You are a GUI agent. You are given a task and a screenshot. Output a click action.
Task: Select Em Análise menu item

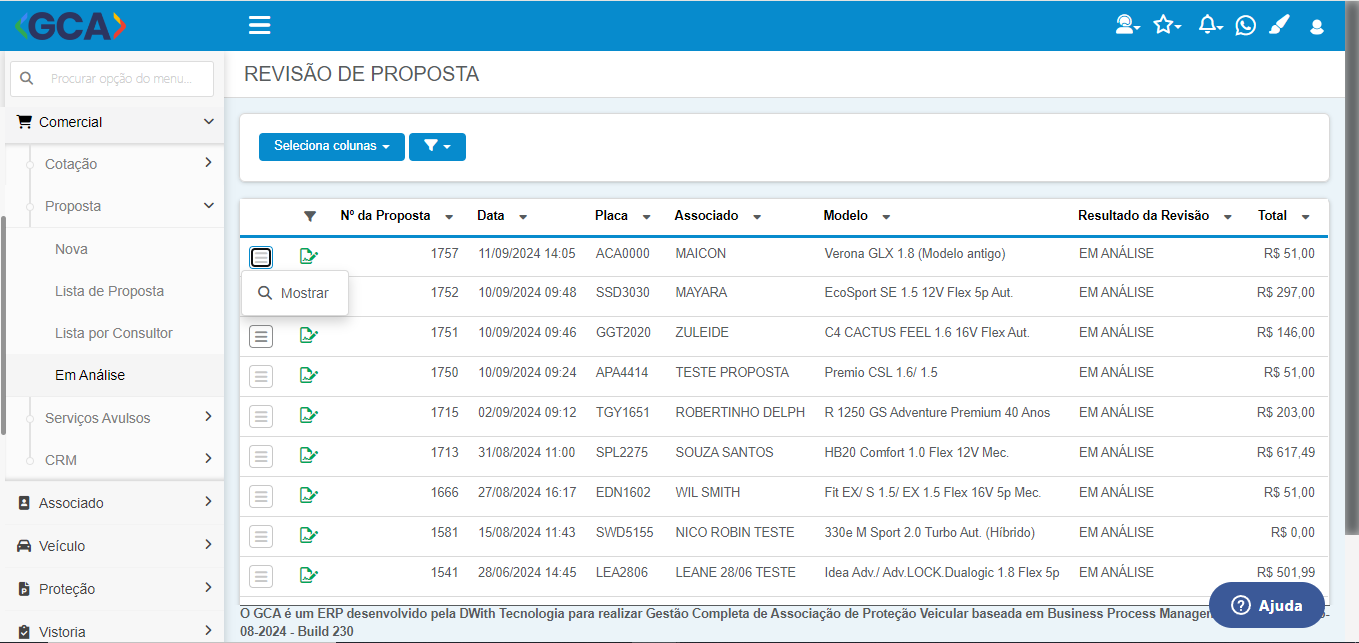click(90, 375)
